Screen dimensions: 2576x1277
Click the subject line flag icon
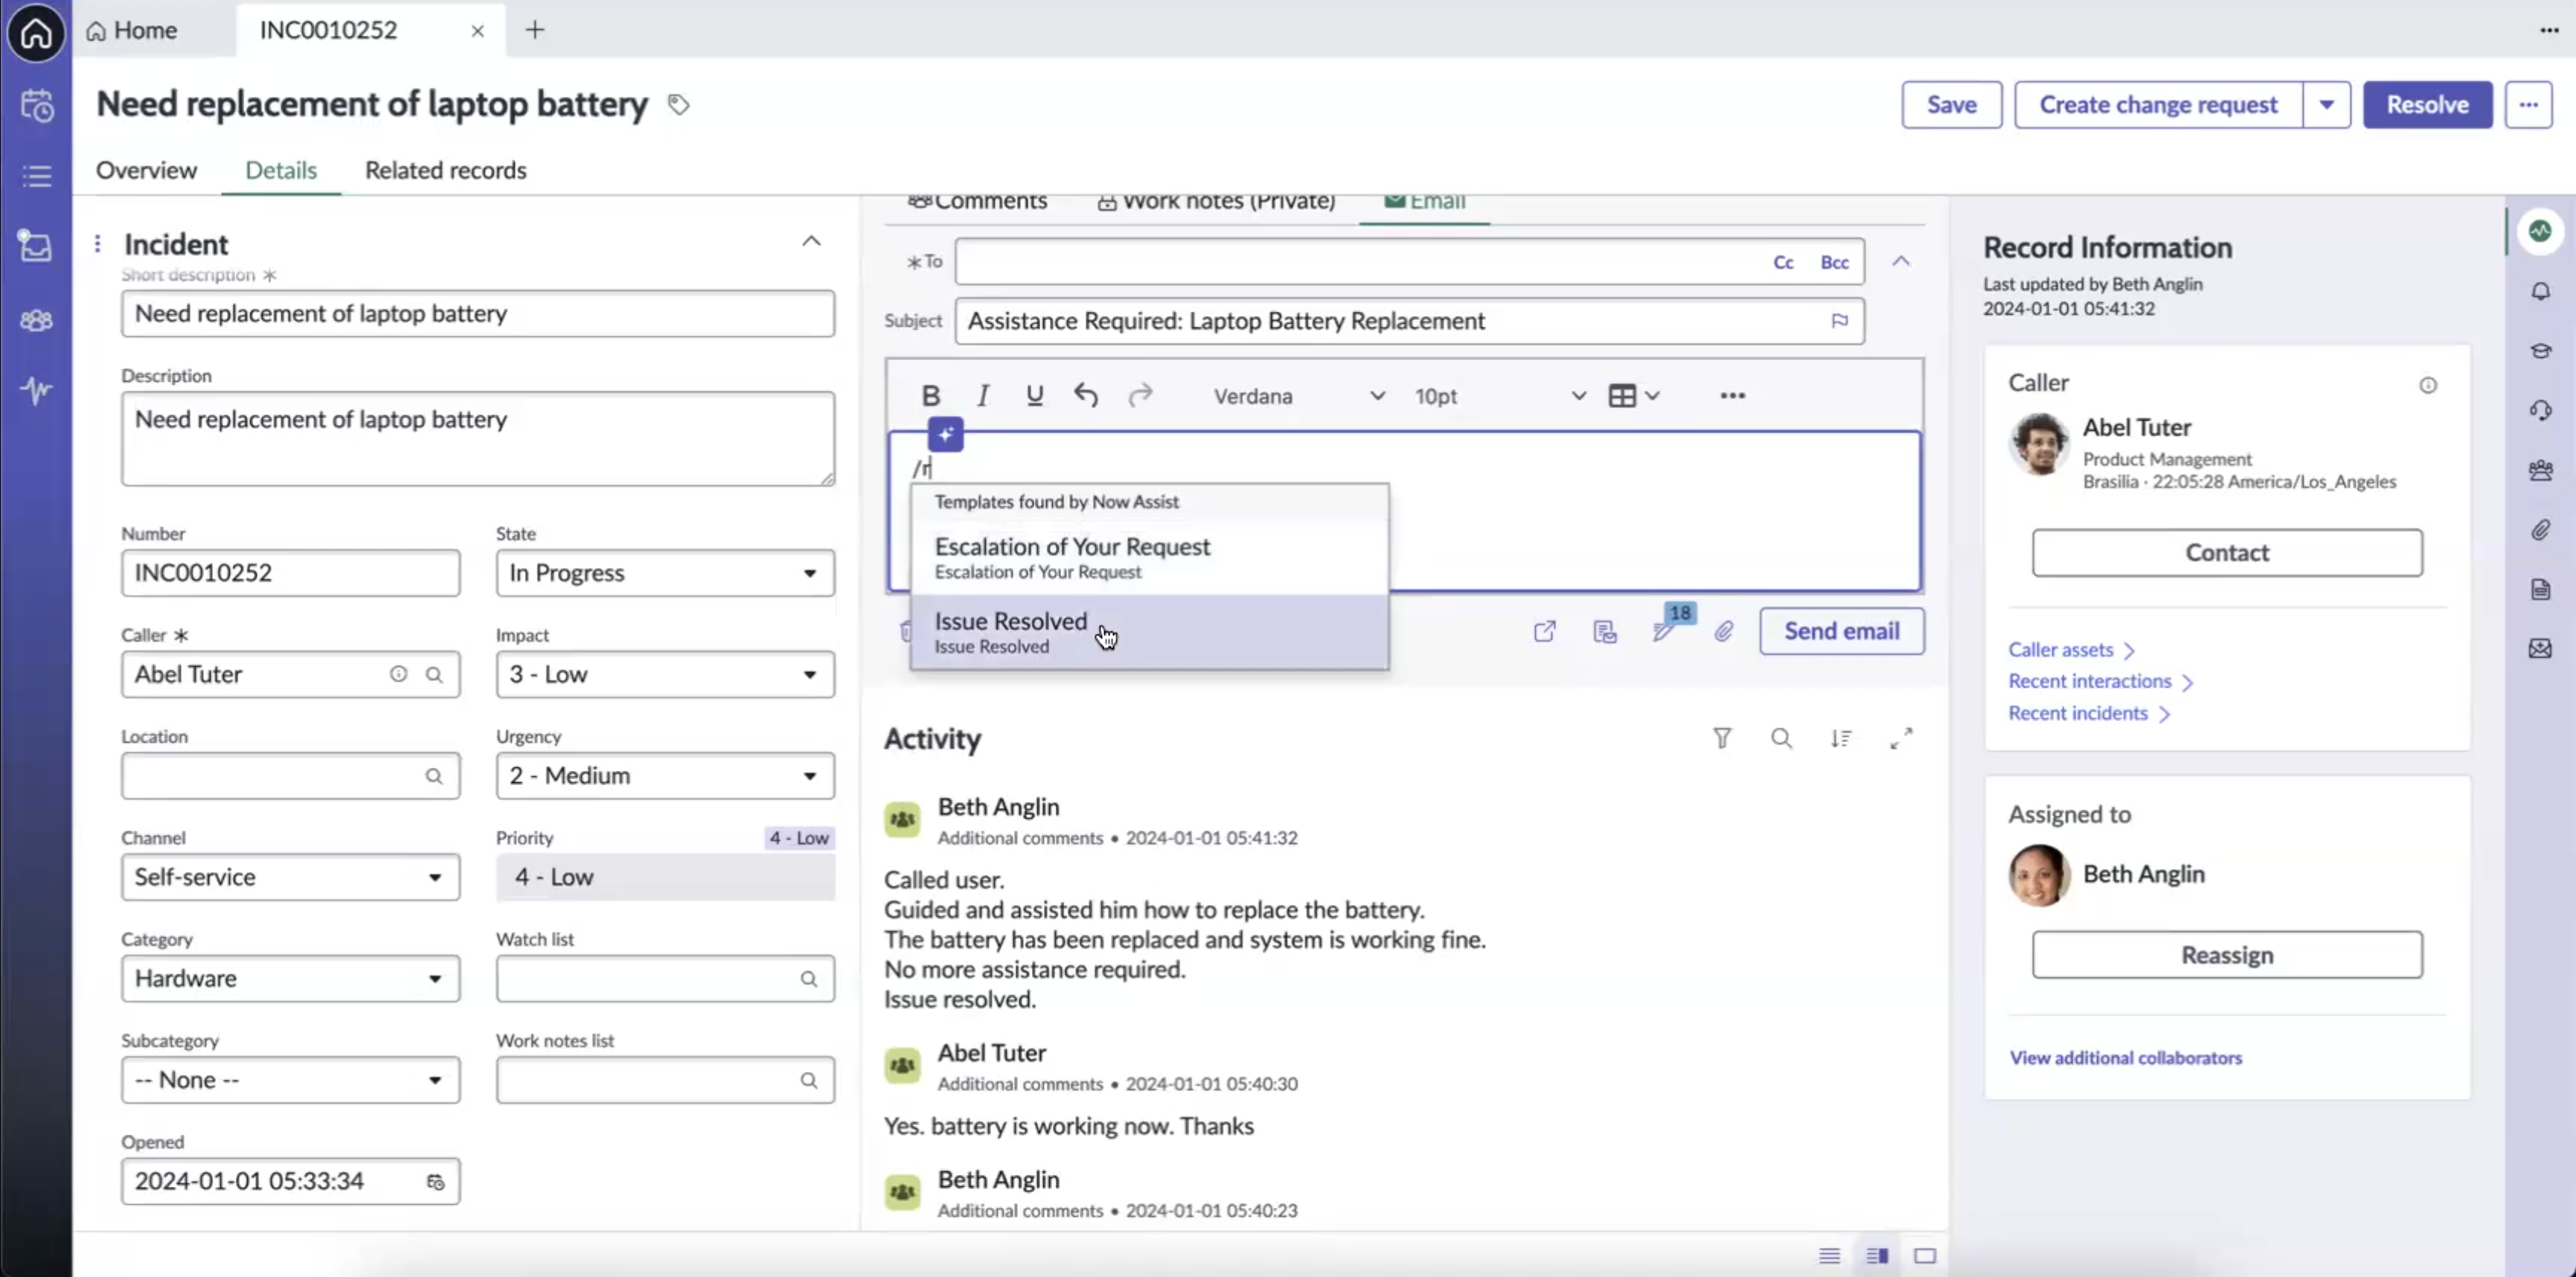pos(1839,321)
